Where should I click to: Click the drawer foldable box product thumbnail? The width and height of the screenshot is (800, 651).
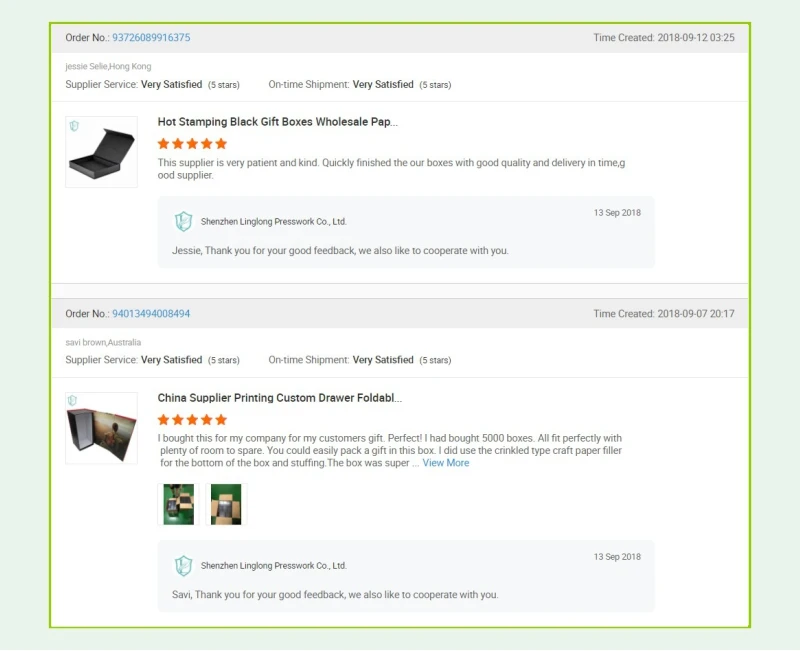click(101, 430)
